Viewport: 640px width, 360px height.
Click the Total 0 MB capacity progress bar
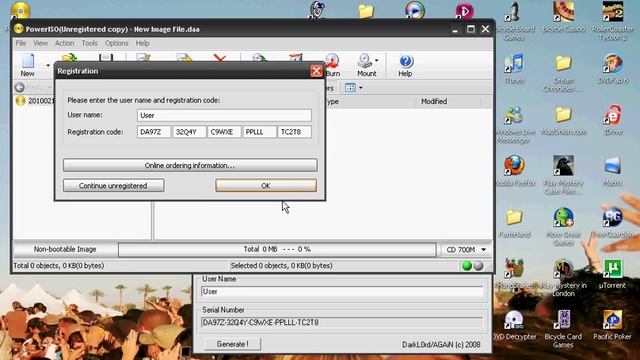point(277,249)
